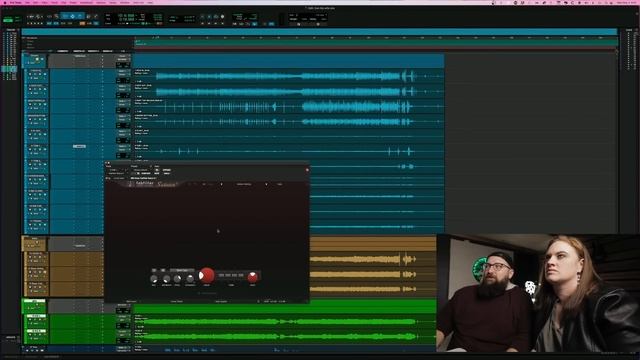
Task: Click the bars timeline ruler
Action: pos(376,38)
